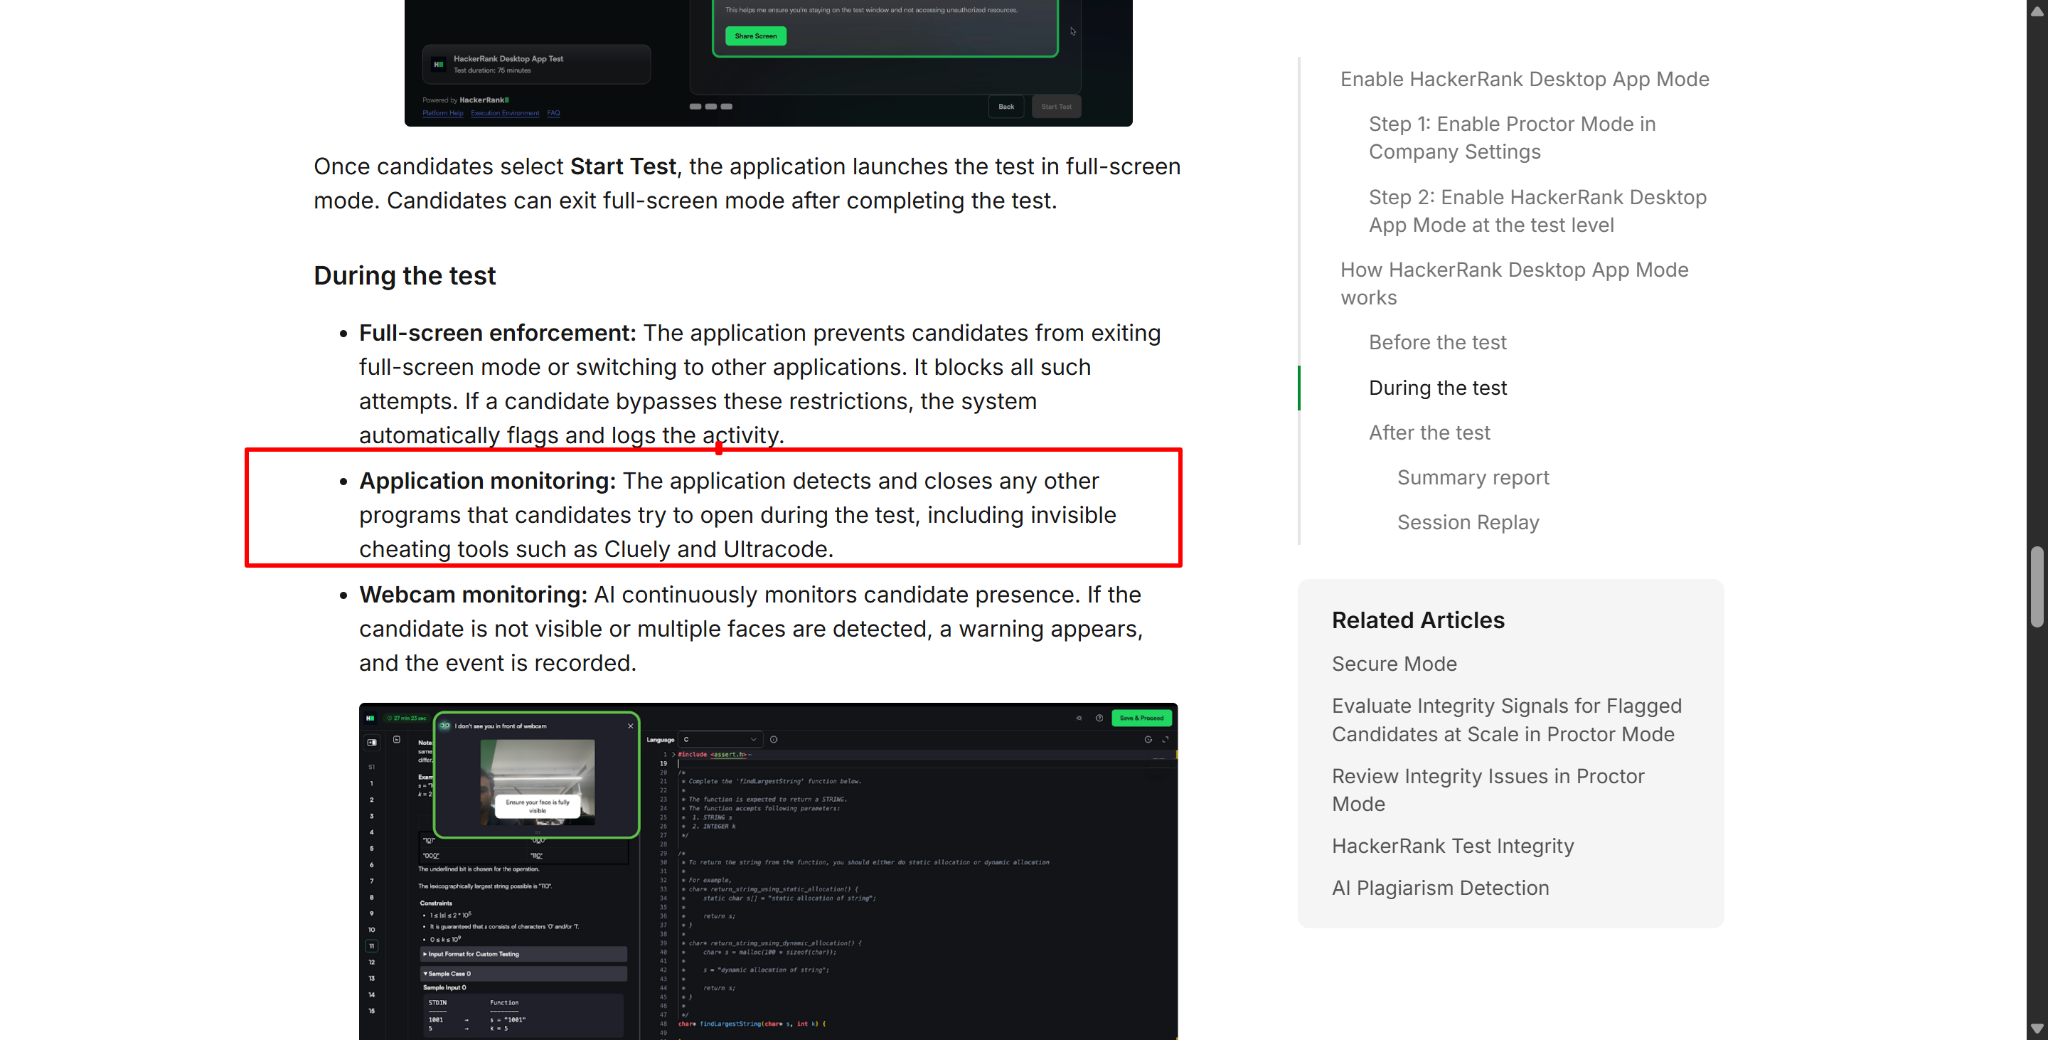Screen dimensions: 2048x1040
Task: Click the green Share Screen button
Action: pos(756,36)
